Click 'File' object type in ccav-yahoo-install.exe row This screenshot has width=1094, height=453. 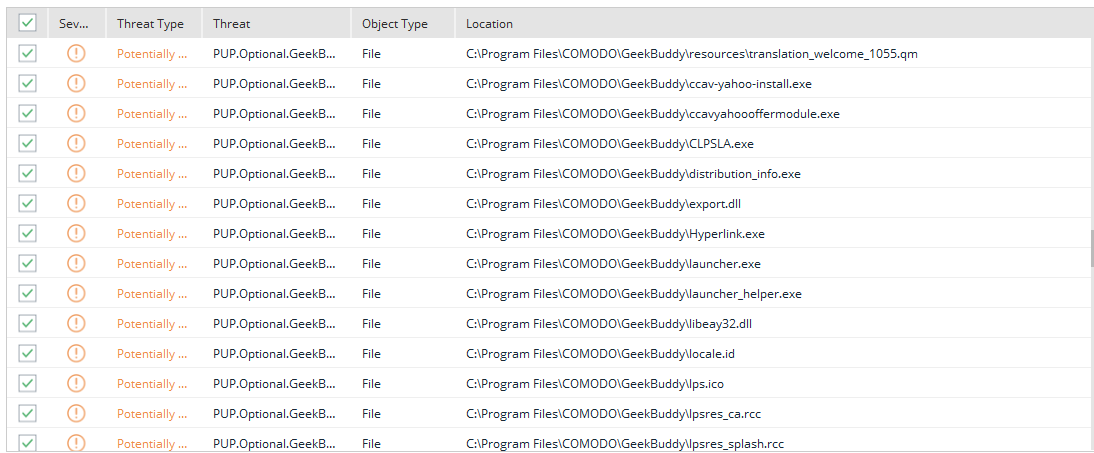(x=371, y=84)
